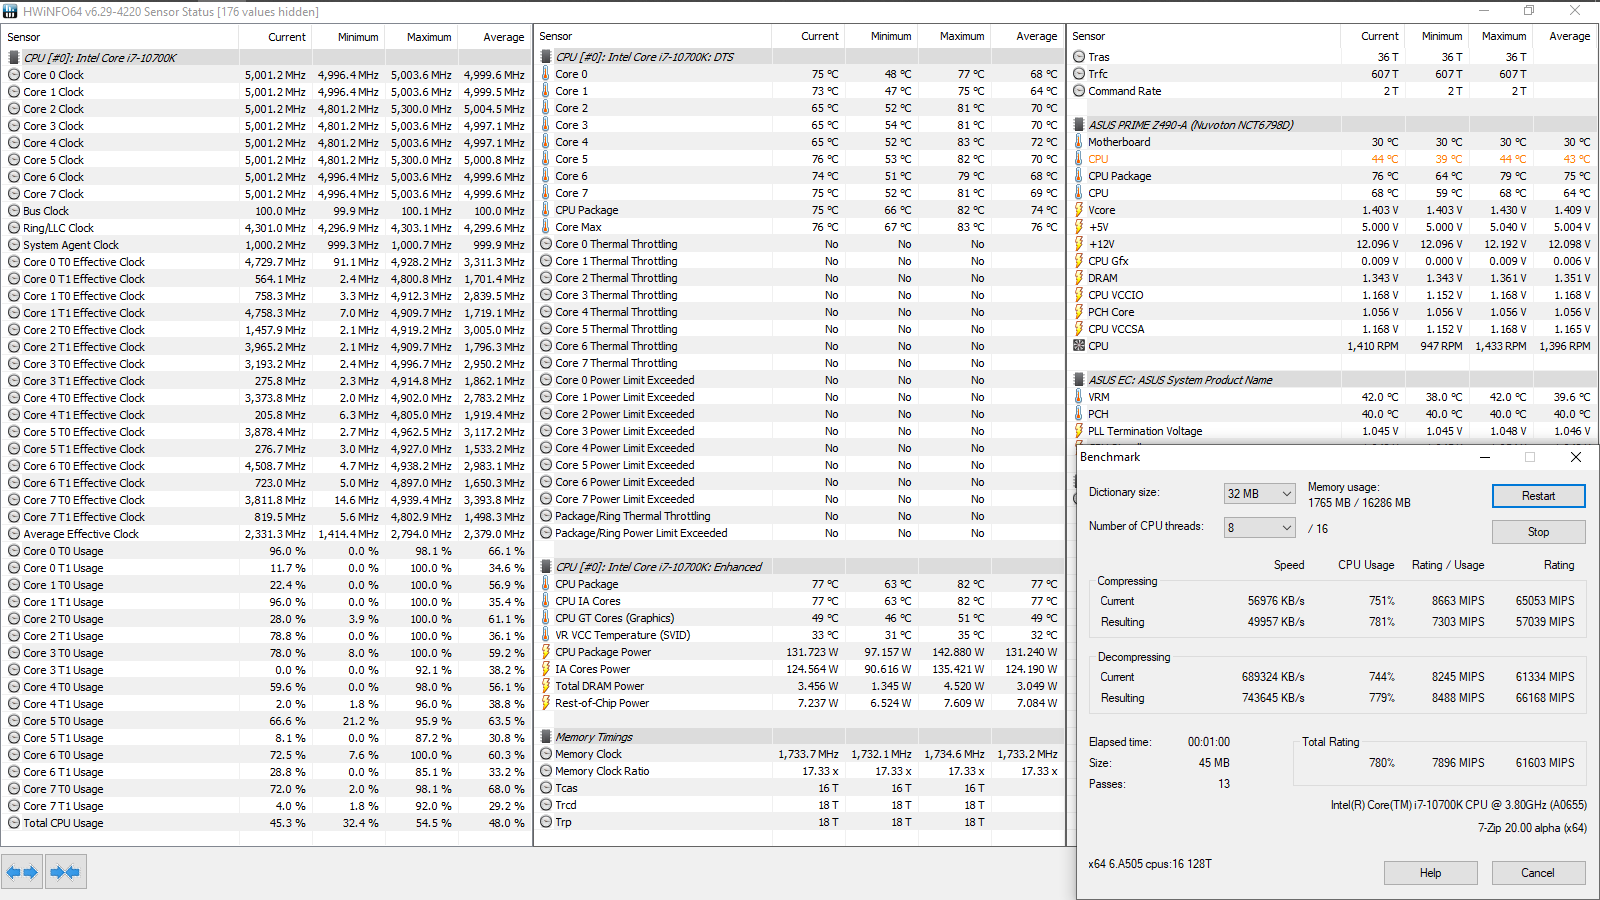The height and width of the screenshot is (900, 1600).
Task: Select the 'Core 7 T1 Effective Clock' row label
Action: pyautogui.click(x=84, y=517)
